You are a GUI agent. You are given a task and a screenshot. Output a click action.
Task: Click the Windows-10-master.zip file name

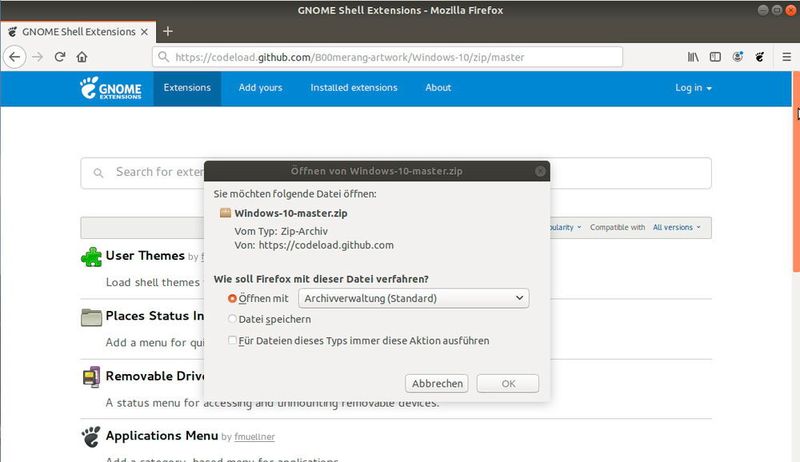(291, 213)
